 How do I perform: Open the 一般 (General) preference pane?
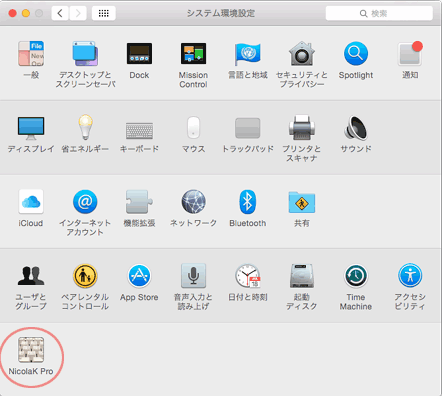coord(31,54)
